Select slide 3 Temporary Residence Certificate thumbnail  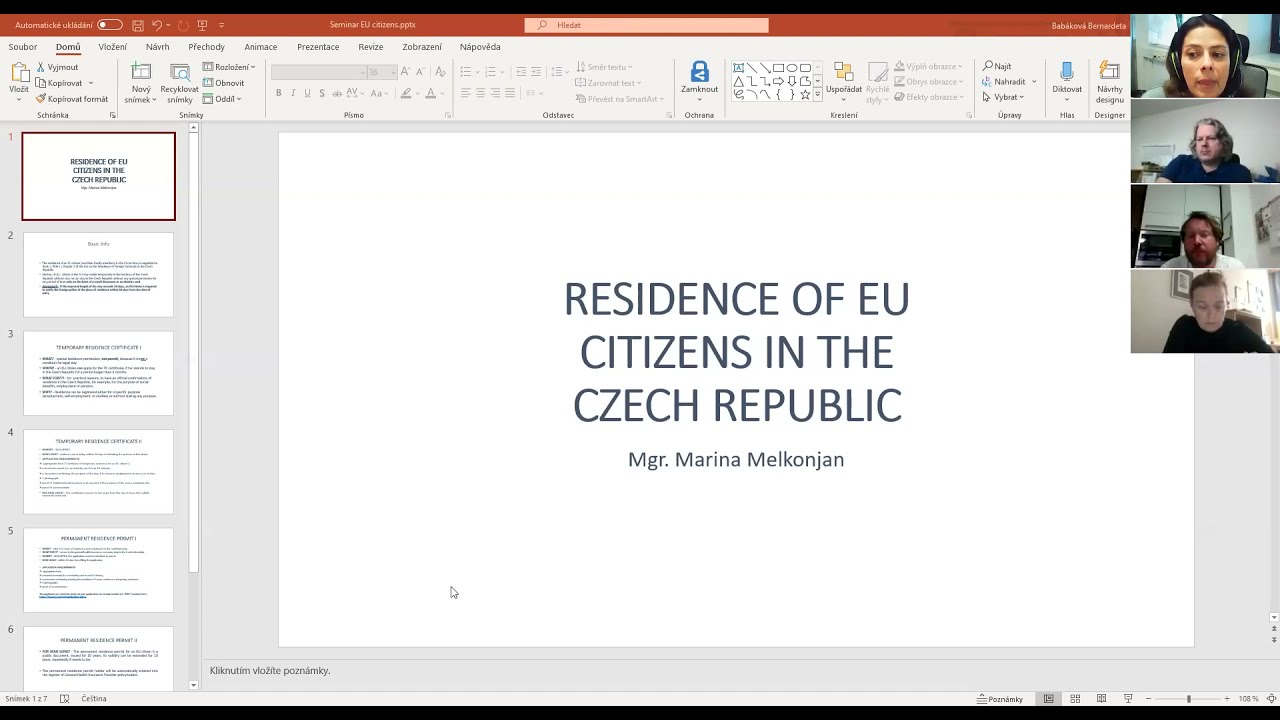98,373
